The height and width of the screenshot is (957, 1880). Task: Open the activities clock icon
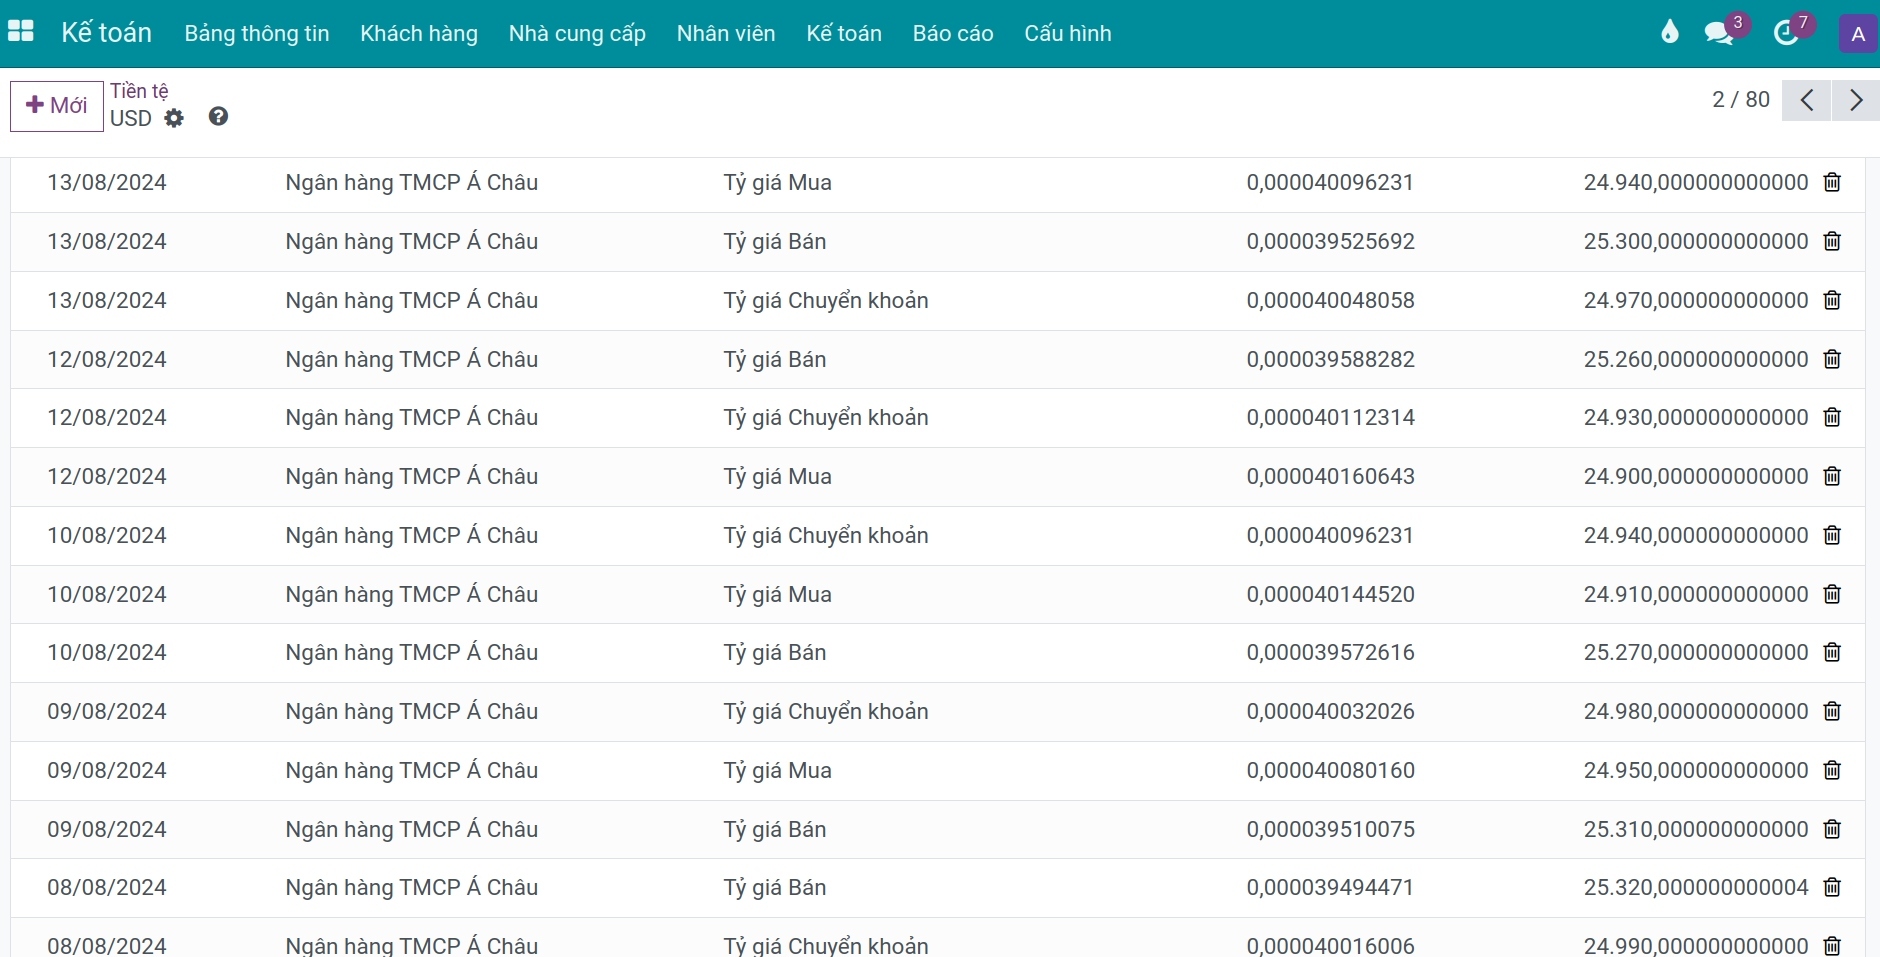pyautogui.click(x=1786, y=33)
